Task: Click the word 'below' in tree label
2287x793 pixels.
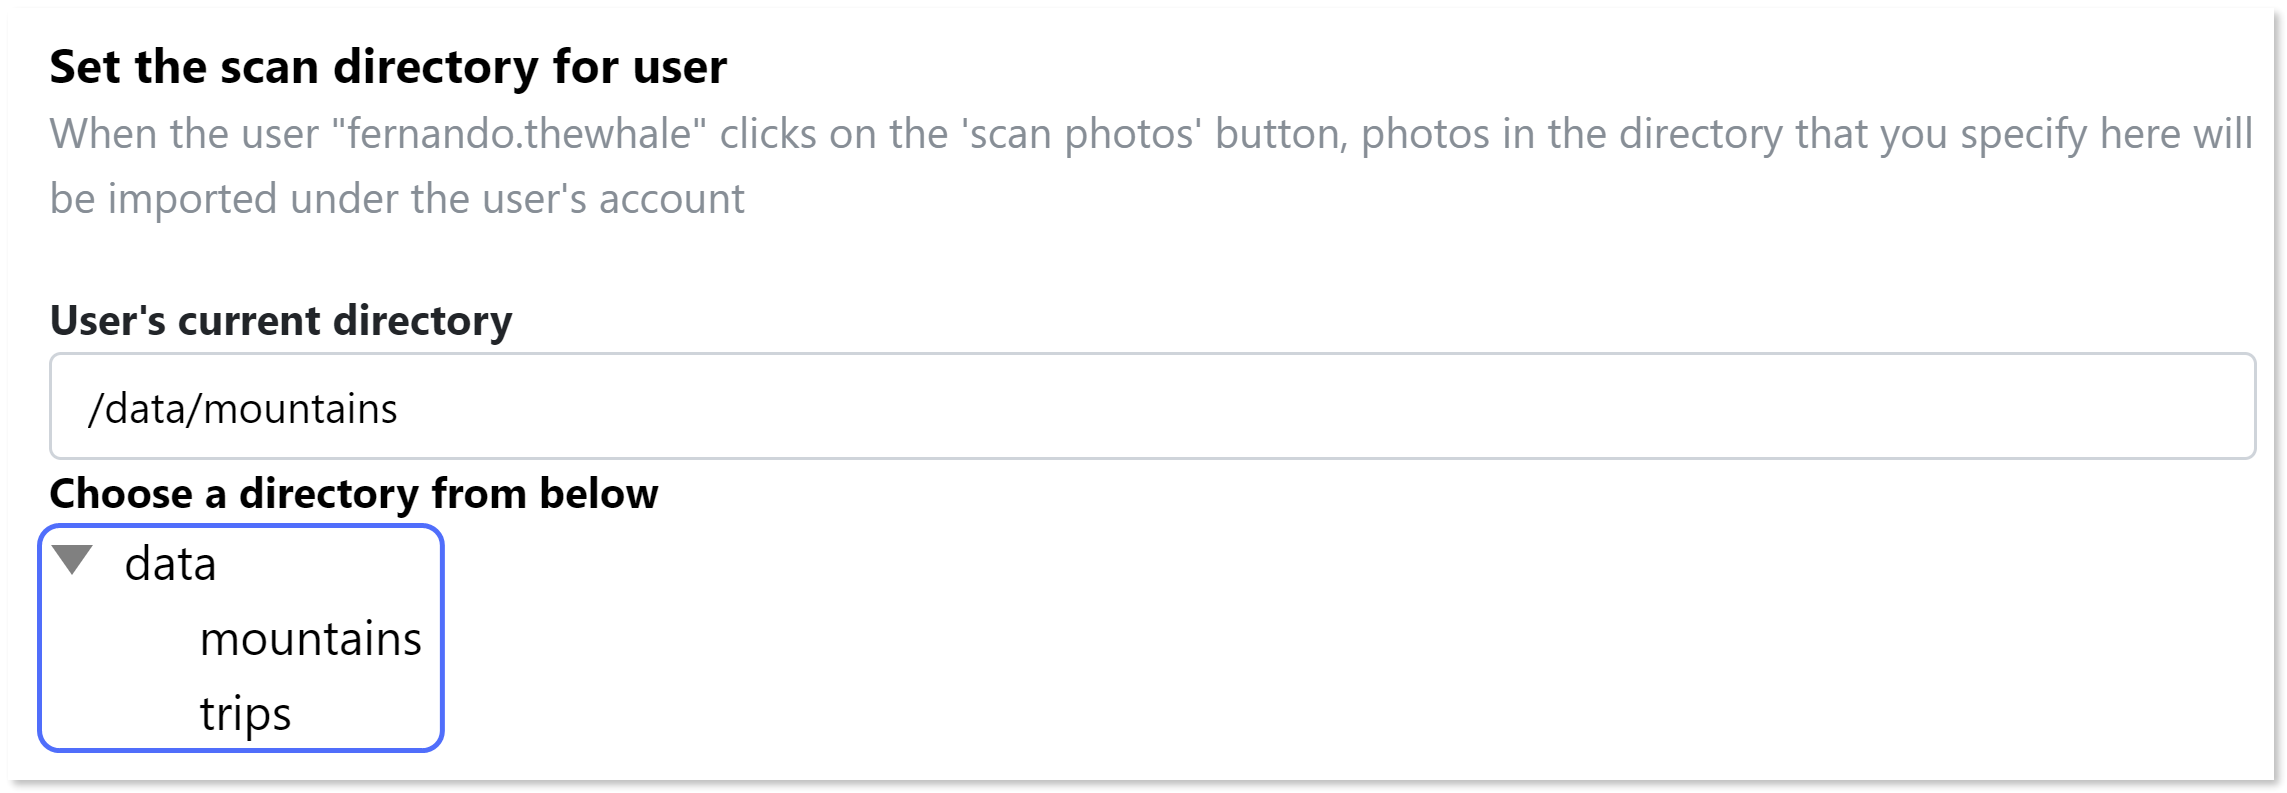Action: coord(599,494)
